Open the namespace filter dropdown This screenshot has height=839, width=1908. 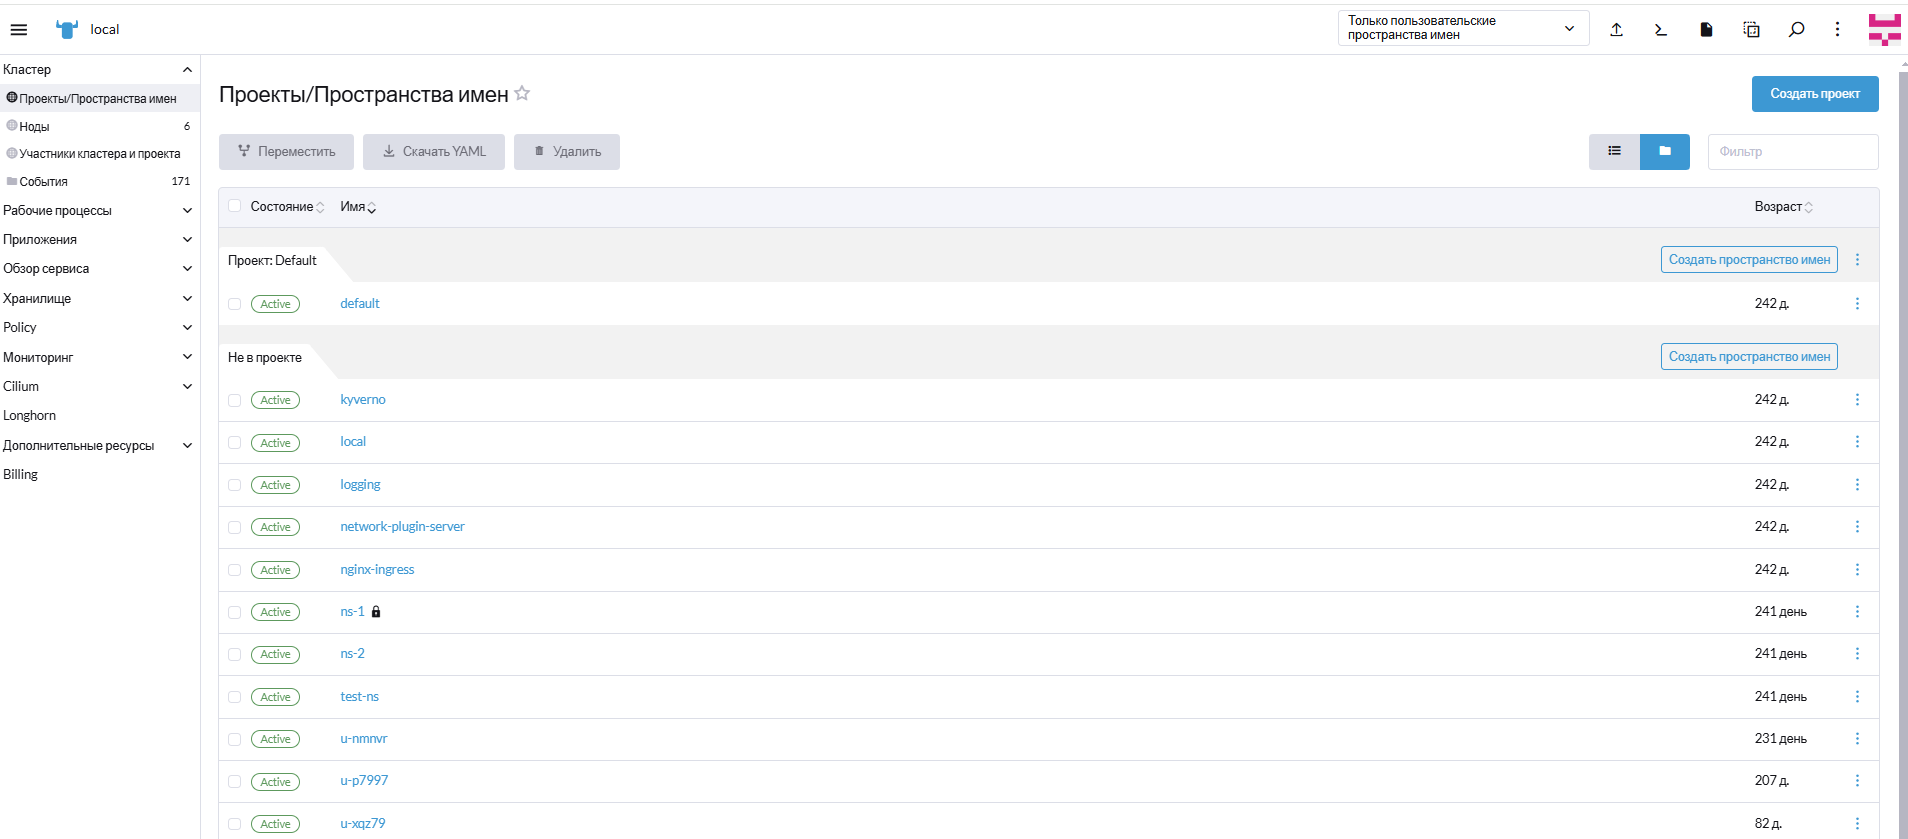1462,28
